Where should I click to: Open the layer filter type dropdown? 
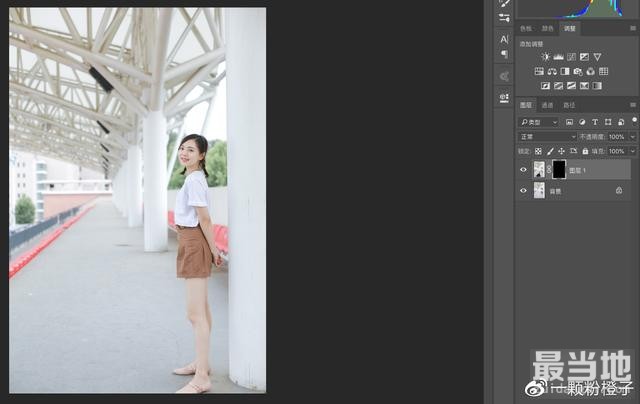pos(538,122)
